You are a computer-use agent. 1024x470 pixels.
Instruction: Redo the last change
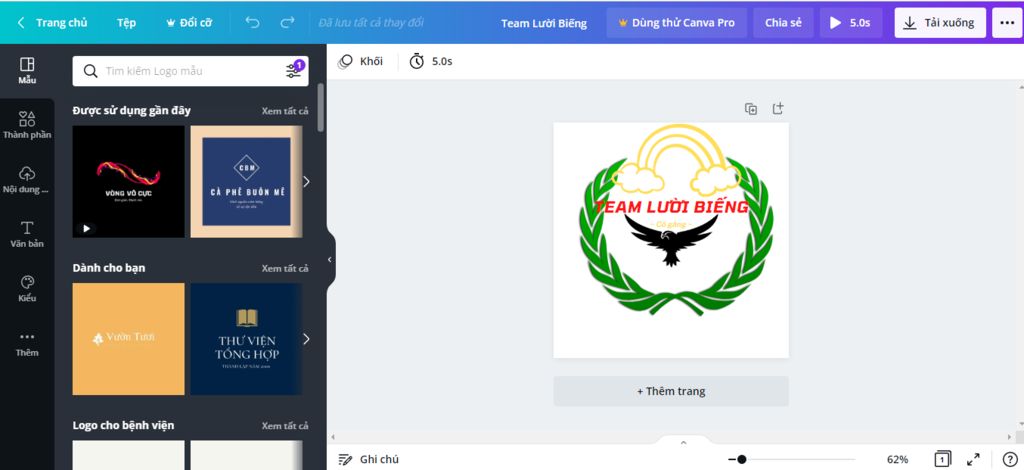tap(287, 23)
